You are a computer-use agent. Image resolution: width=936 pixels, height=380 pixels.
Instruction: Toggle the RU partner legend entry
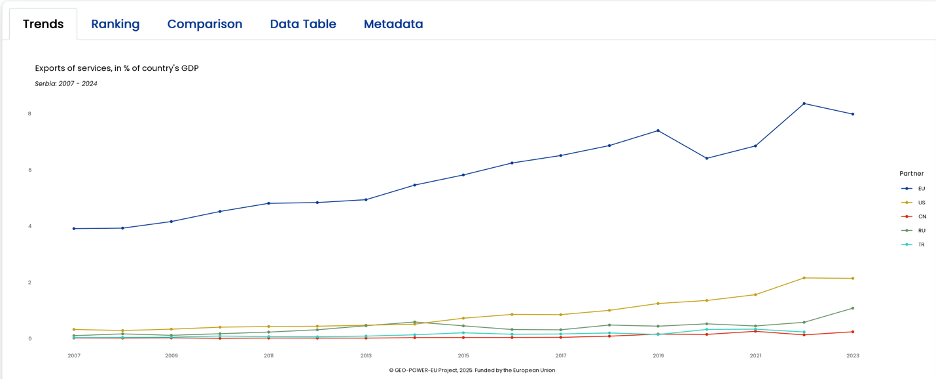[913, 230]
